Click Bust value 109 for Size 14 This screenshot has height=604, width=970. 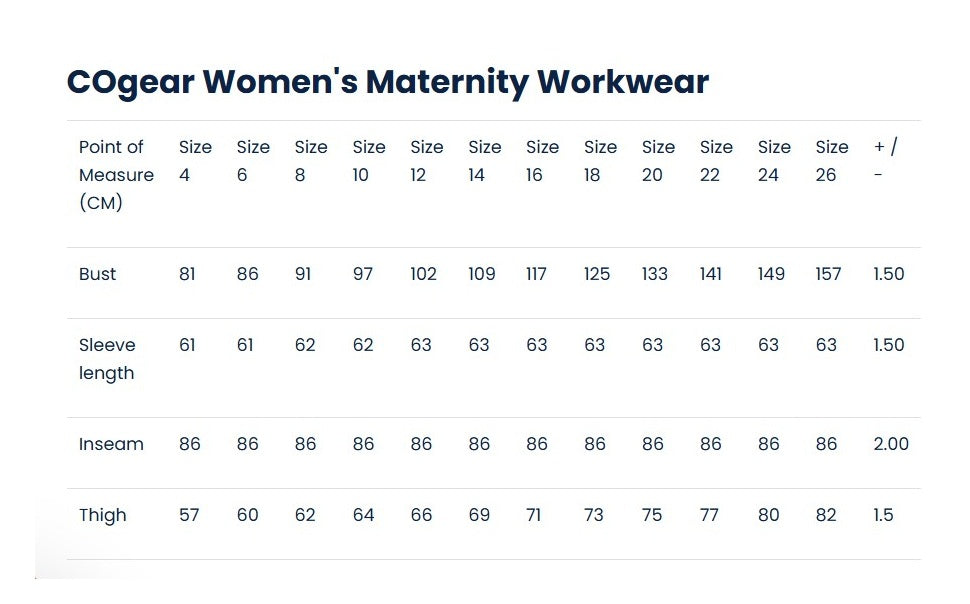(482, 274)
